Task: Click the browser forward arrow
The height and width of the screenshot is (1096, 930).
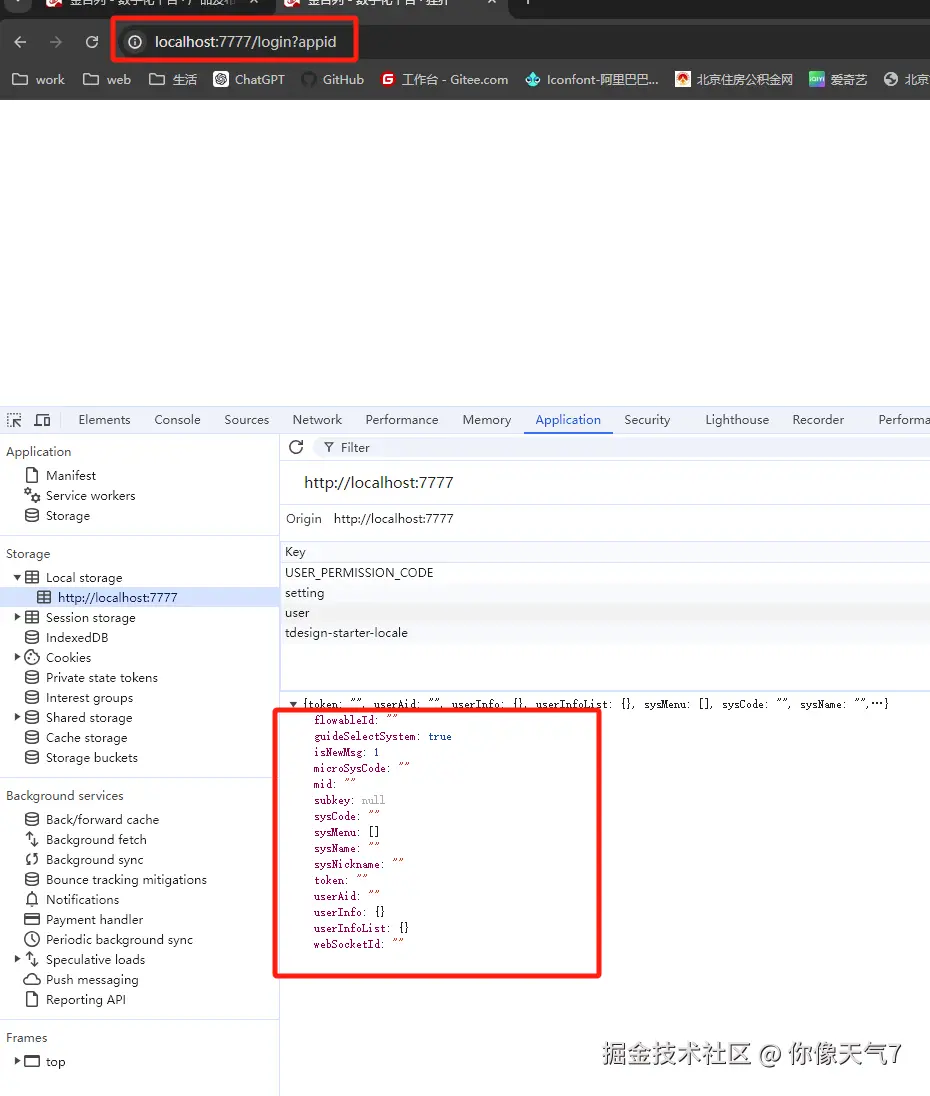Action: (x=56, y=42)
